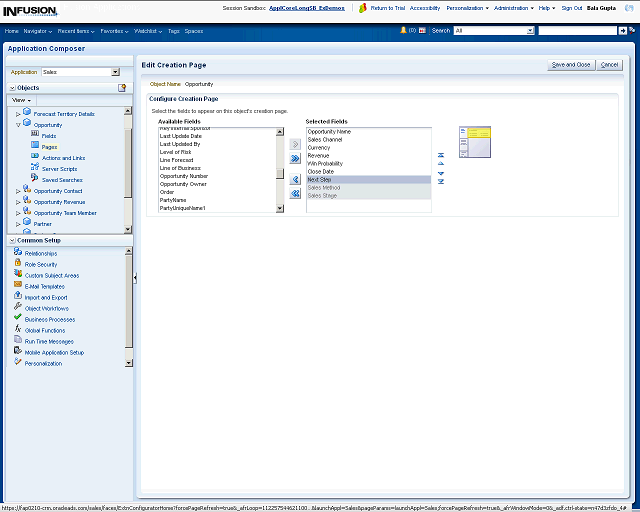This screenshot has width=640, height=512.
Task: Click the Cancel button
Action: (x=609, y=65)
